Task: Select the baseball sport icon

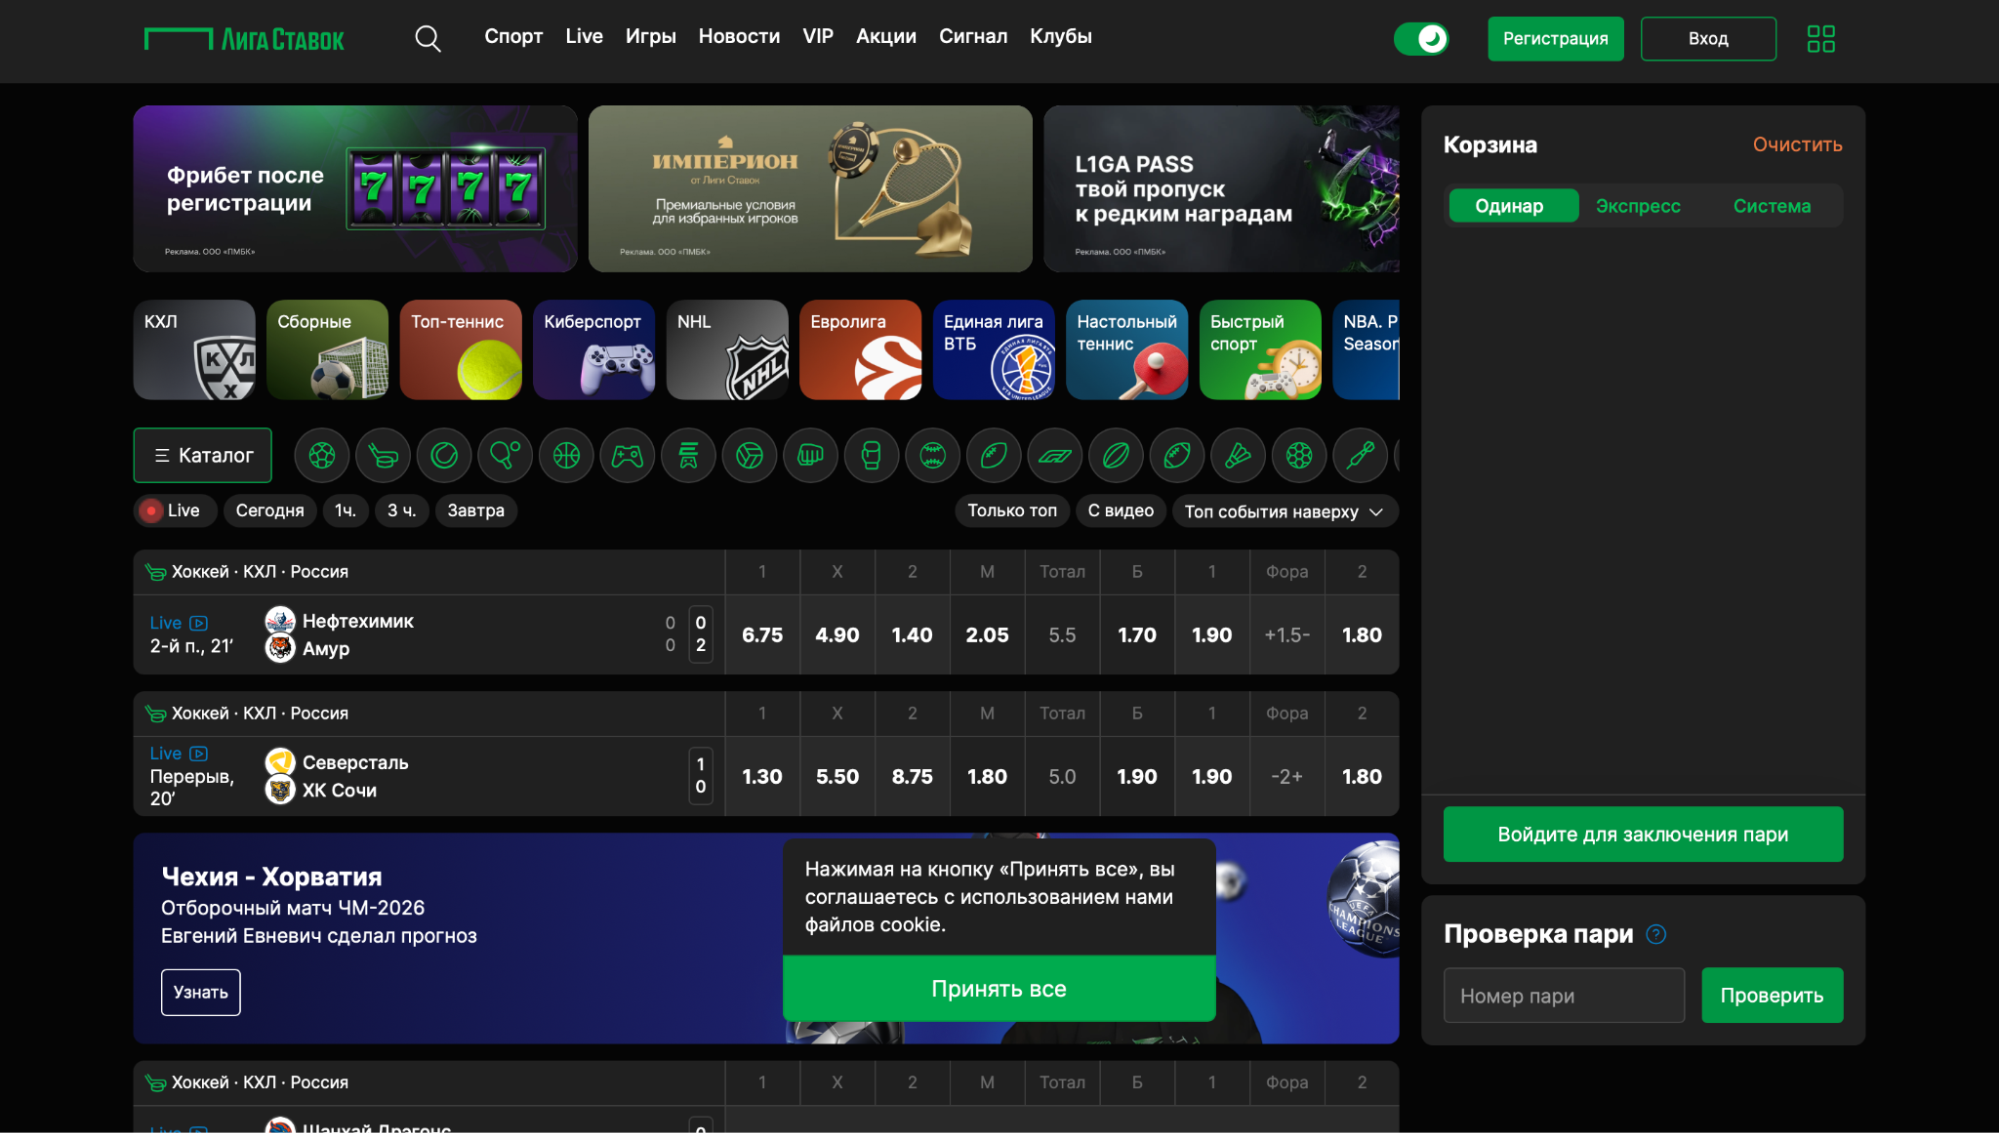Action: pyautogui.click(x=932, y=456)
